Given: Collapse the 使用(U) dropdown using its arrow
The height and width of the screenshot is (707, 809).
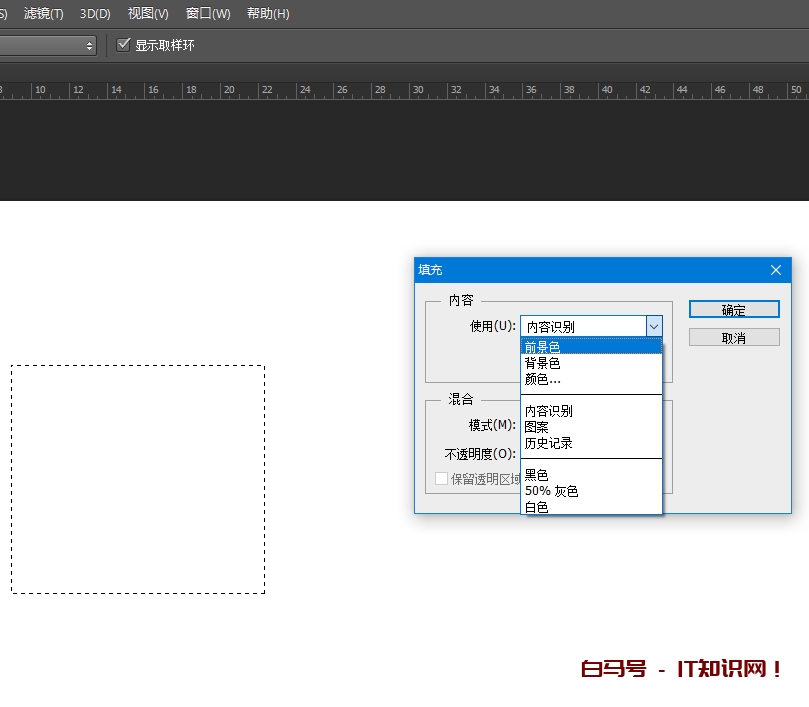Looking at the screenshot, I should pyautogui.click(x=653, y=326).
